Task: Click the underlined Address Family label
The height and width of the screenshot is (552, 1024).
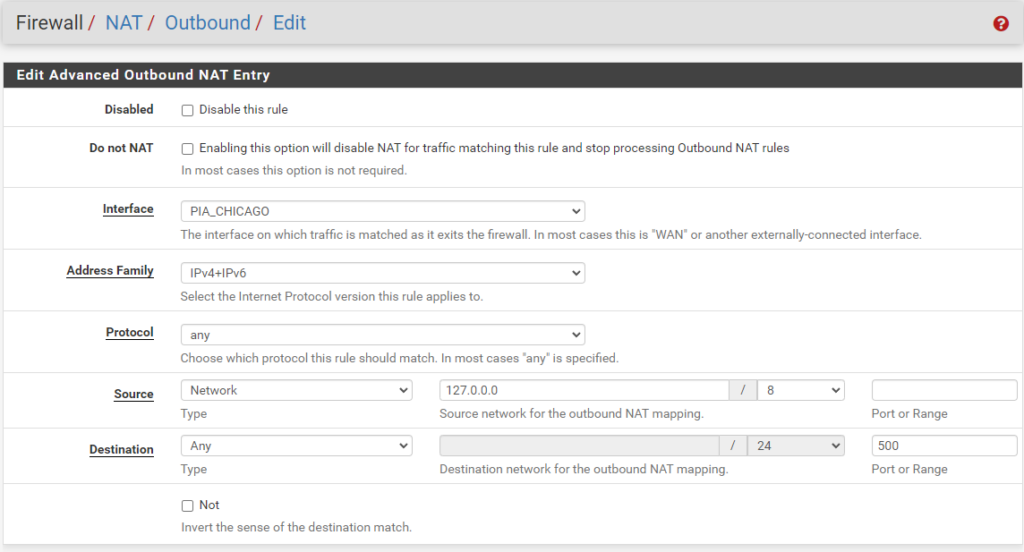Action: (110, 271)
